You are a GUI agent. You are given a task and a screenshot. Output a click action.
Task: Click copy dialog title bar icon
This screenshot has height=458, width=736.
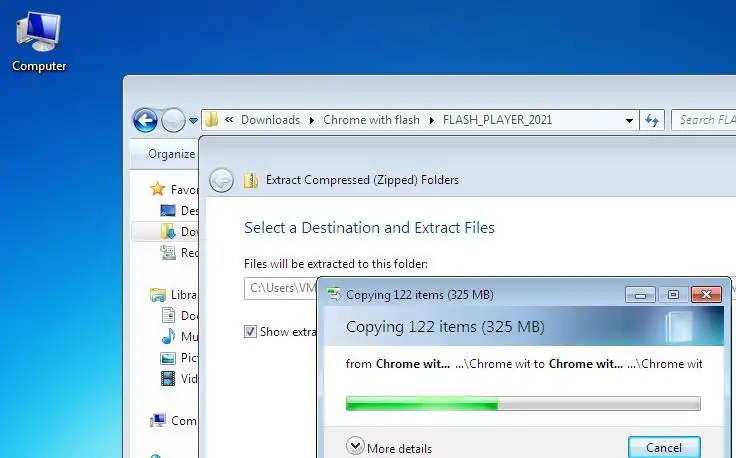pyautogui.click(x=334, y=294)
